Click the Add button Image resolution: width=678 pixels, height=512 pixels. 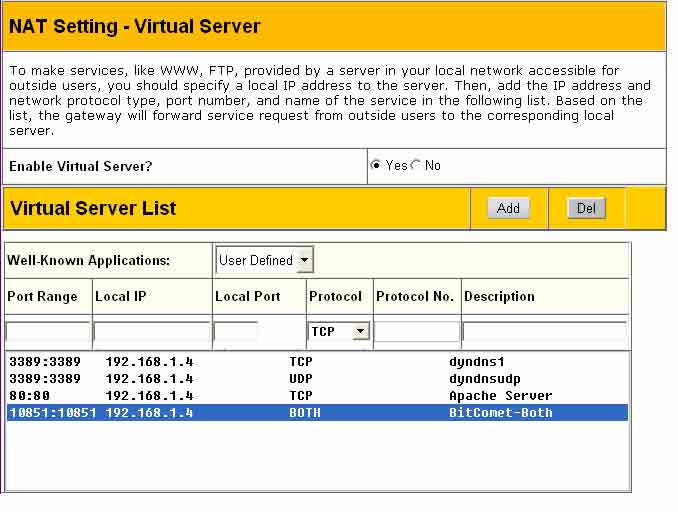click(x=508, y=208)
